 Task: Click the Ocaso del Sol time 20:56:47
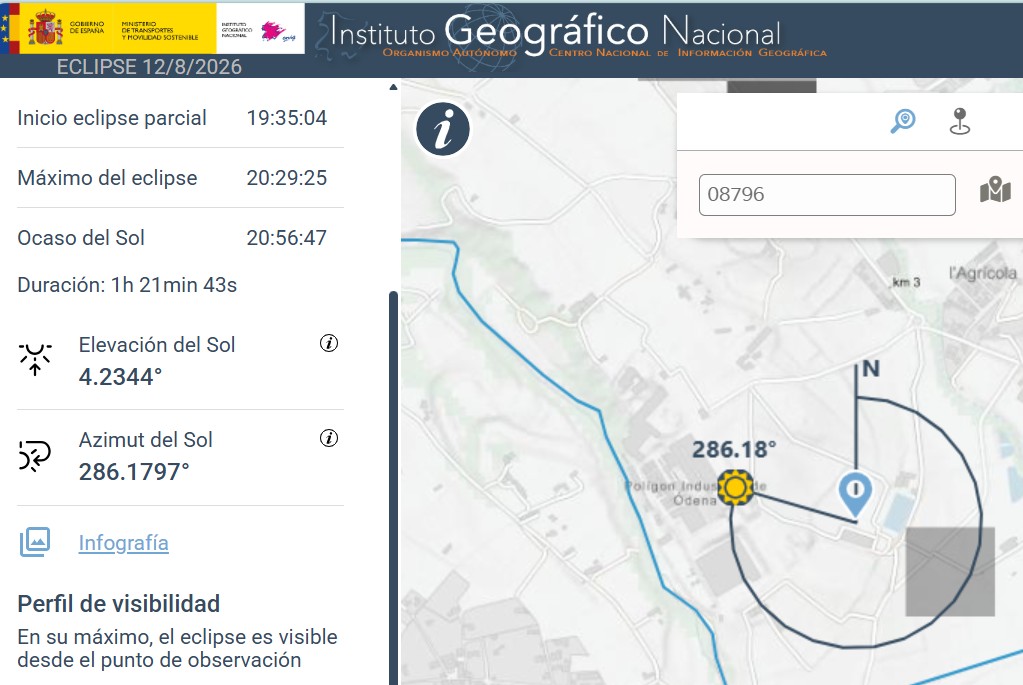[286, 238]
